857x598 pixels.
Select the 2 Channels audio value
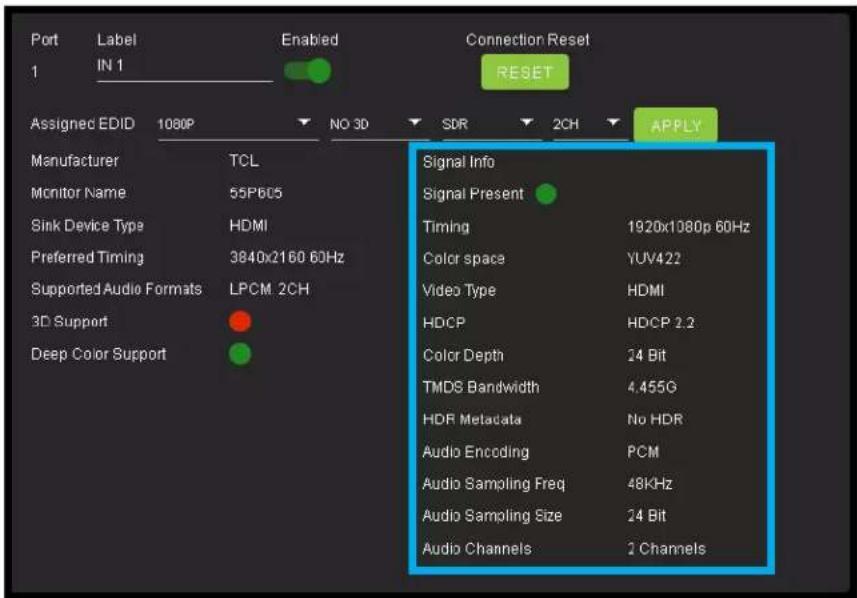coord(666,548)
